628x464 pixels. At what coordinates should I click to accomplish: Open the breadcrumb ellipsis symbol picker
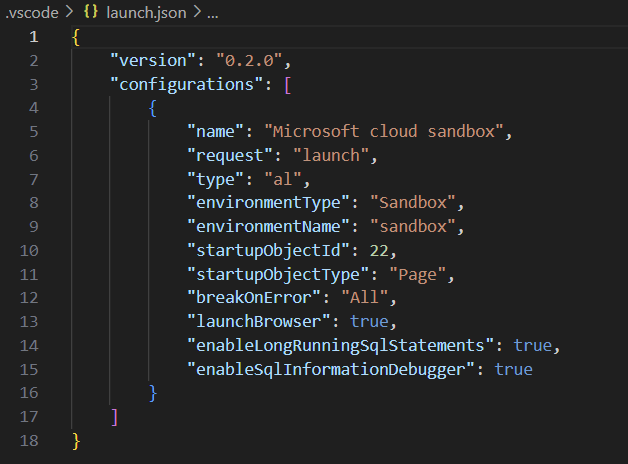[213, 15]
